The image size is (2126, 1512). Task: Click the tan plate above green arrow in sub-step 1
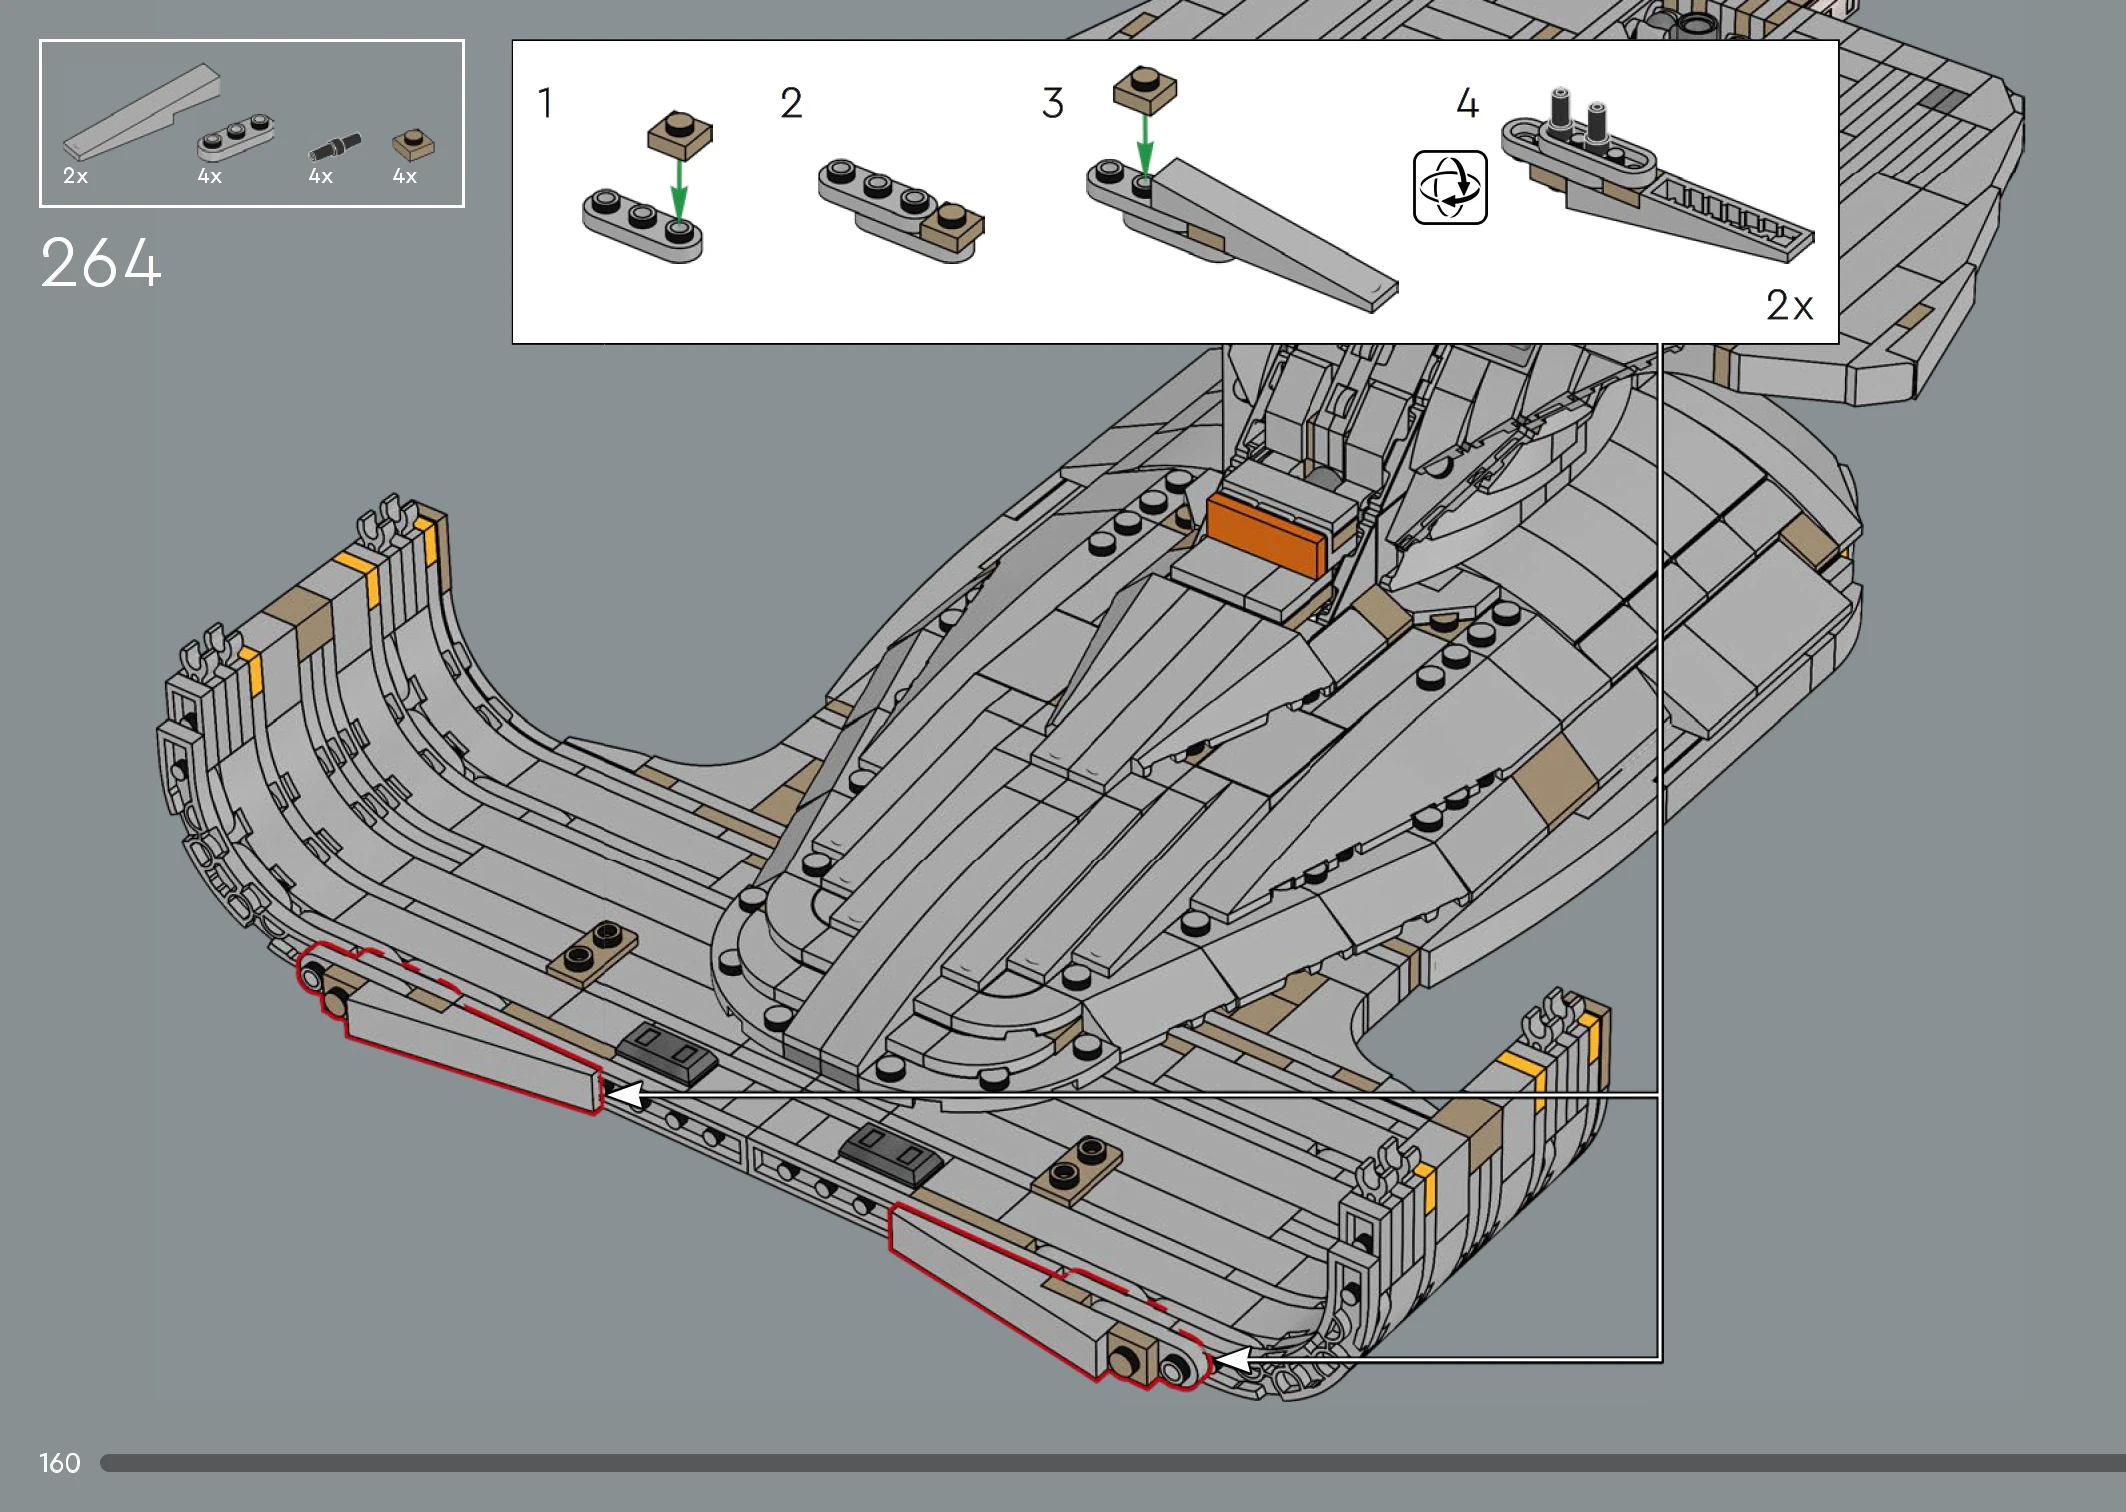click(680, 135)
